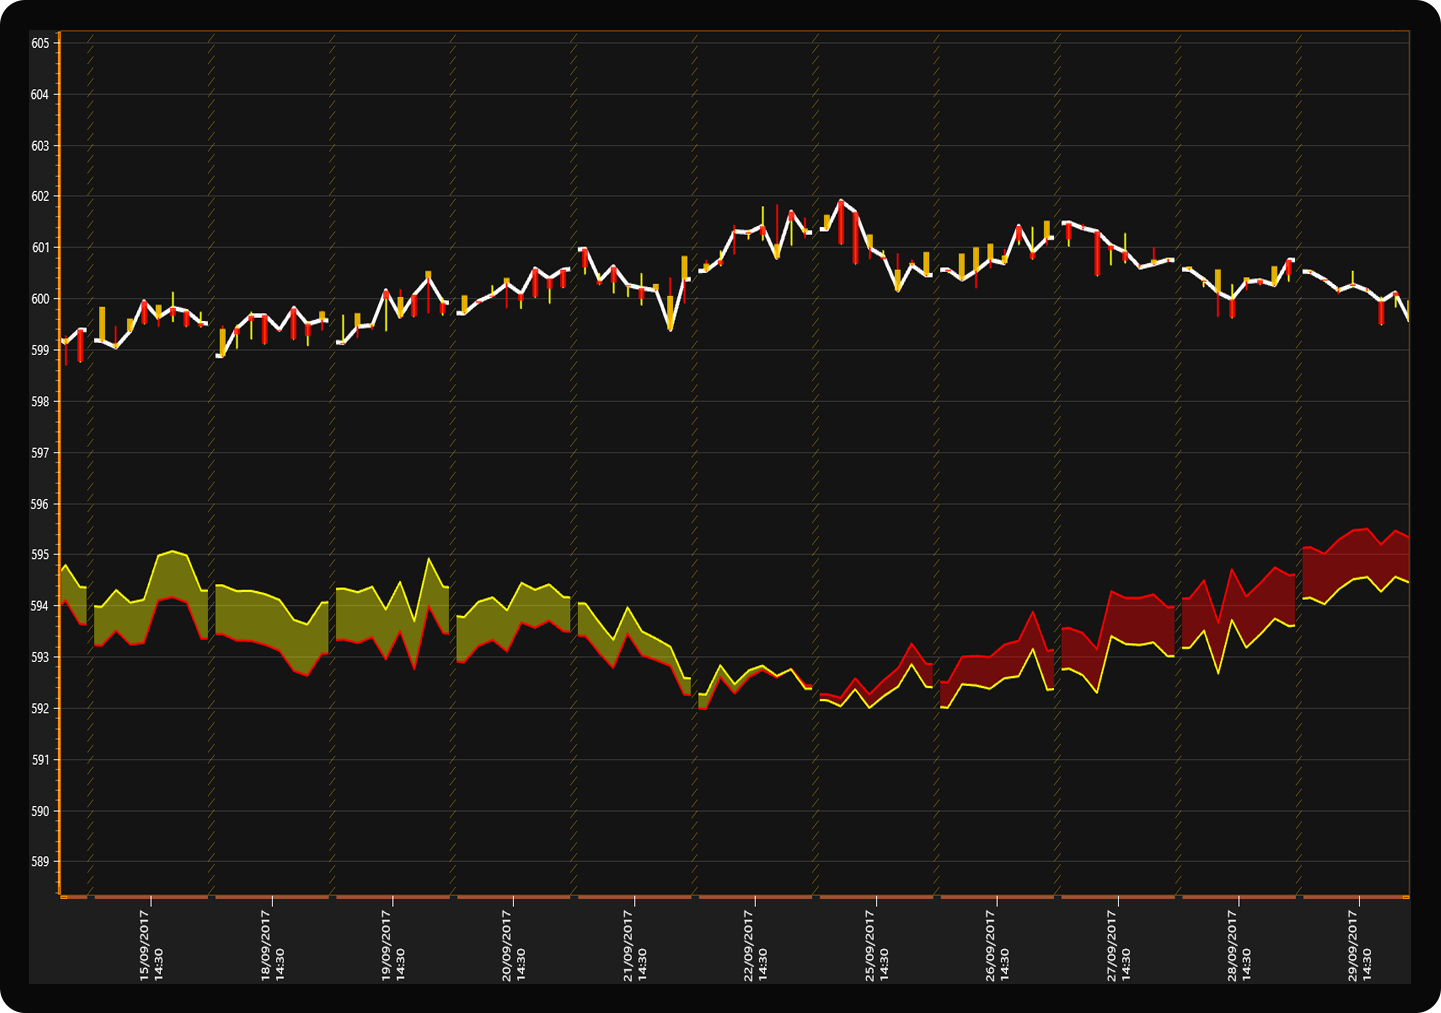Click the white line's sharp dip on 21/09/2017
The width and height of the screenshot is (1441, 1013).
670,329
